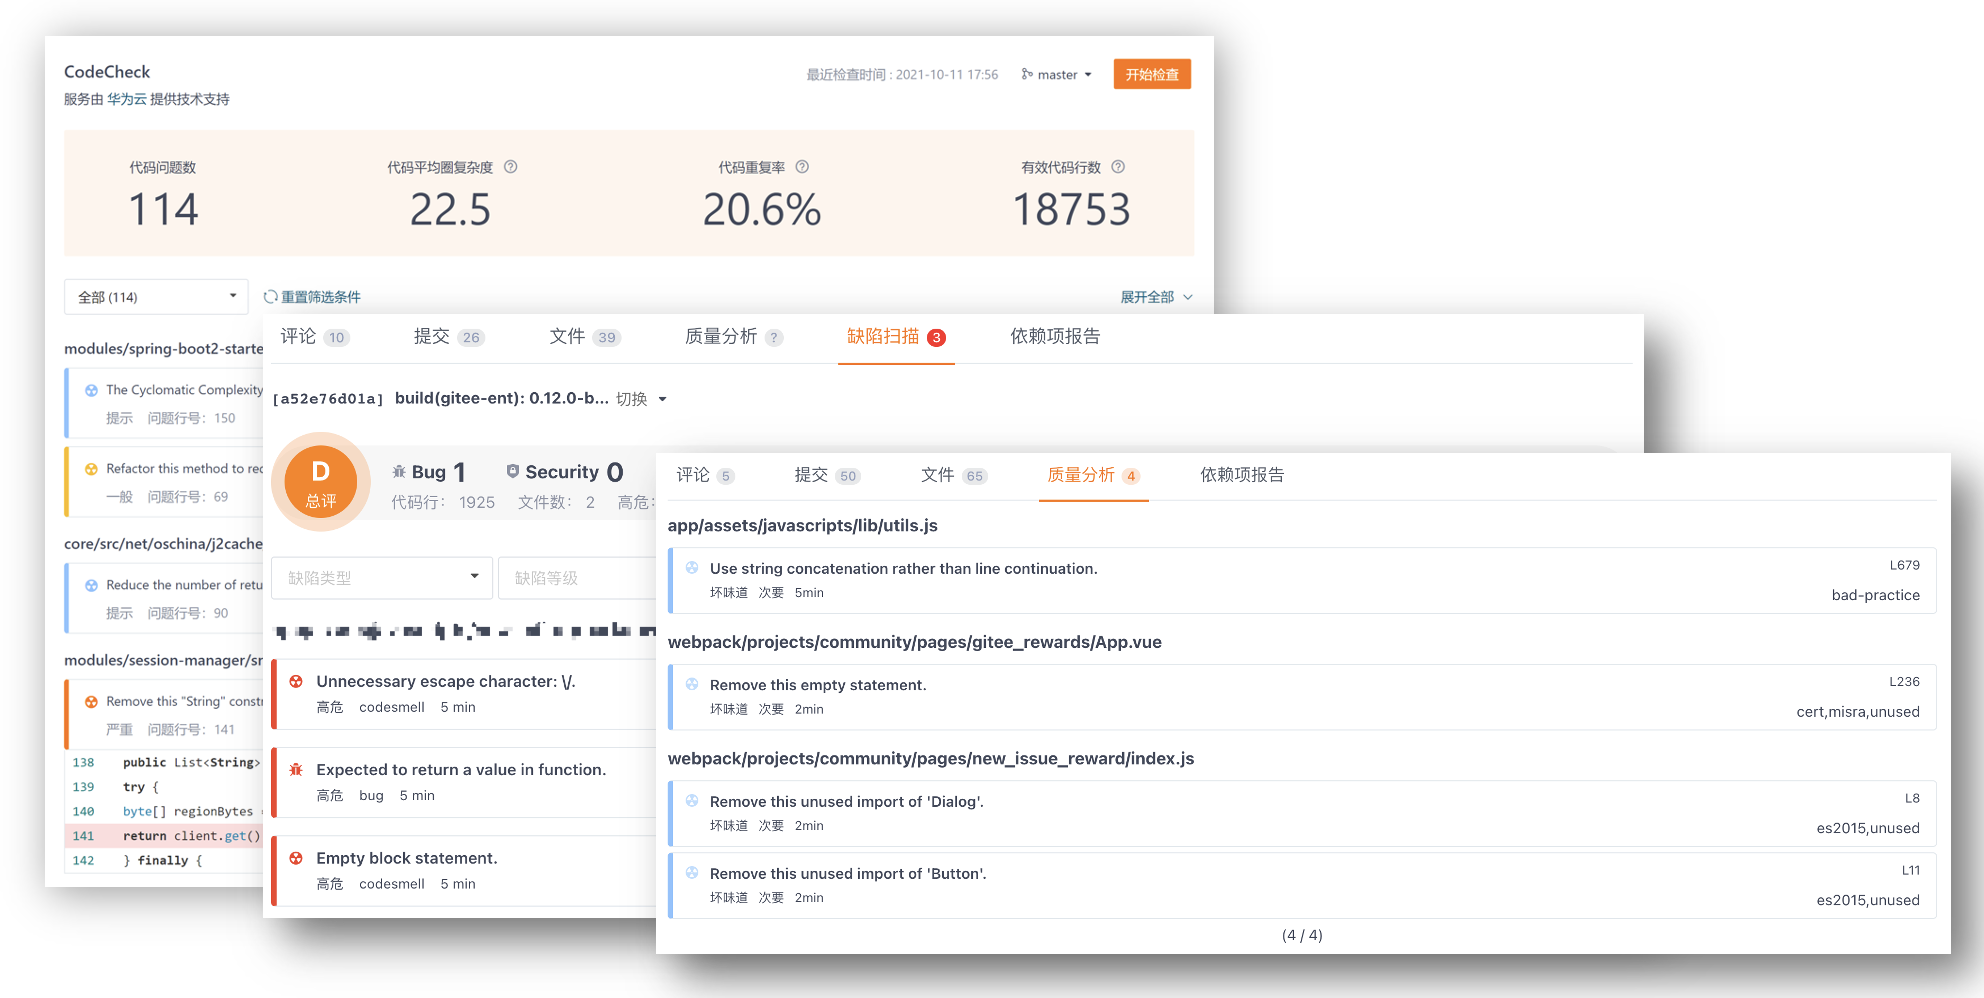
Task: Click code line 141 return client.get()
Action: click(165, 836)
